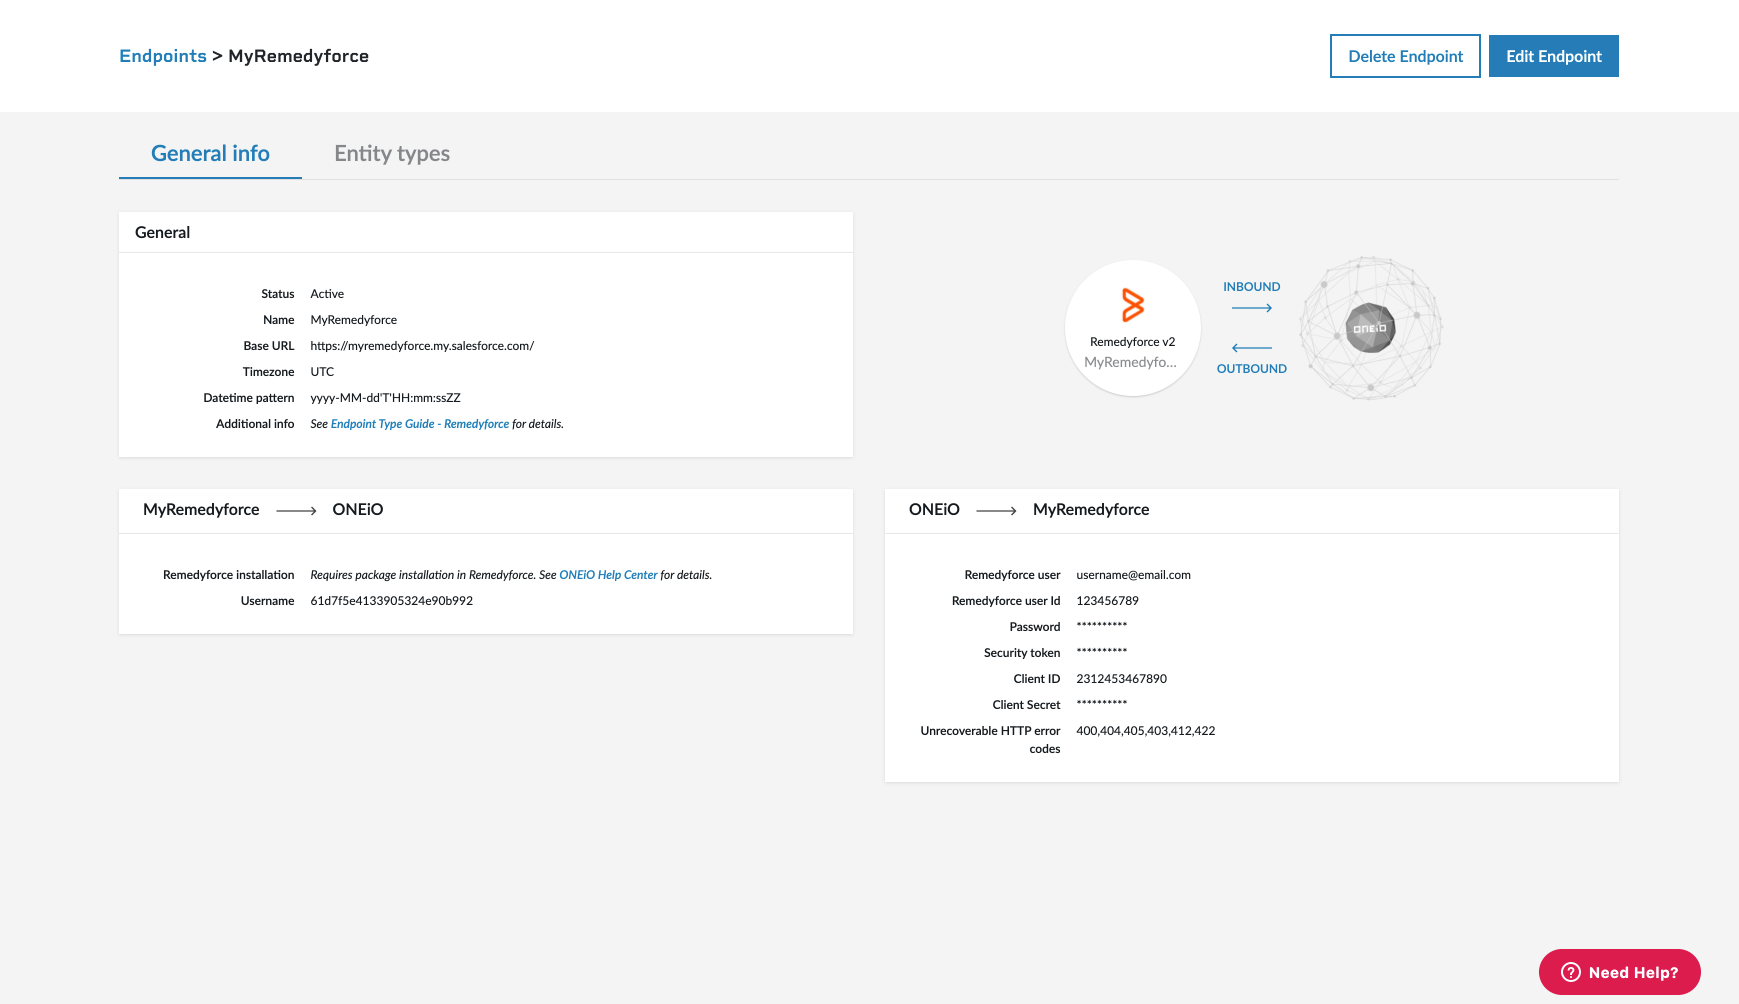The image size is (1739, 1004).
Task: Click the OUTBOUND label
Action: pos(1252,369)
